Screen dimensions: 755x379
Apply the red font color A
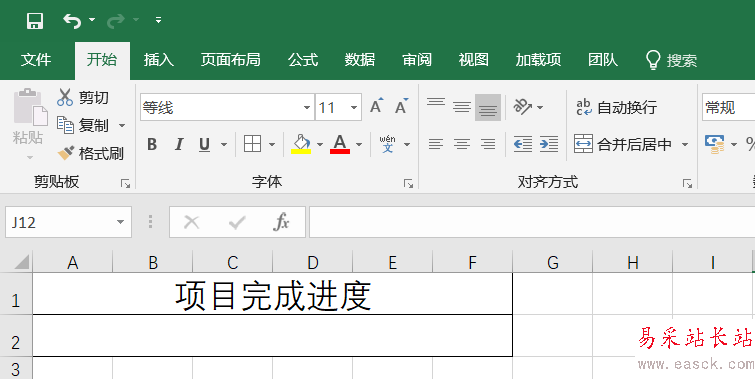[340, 144]
